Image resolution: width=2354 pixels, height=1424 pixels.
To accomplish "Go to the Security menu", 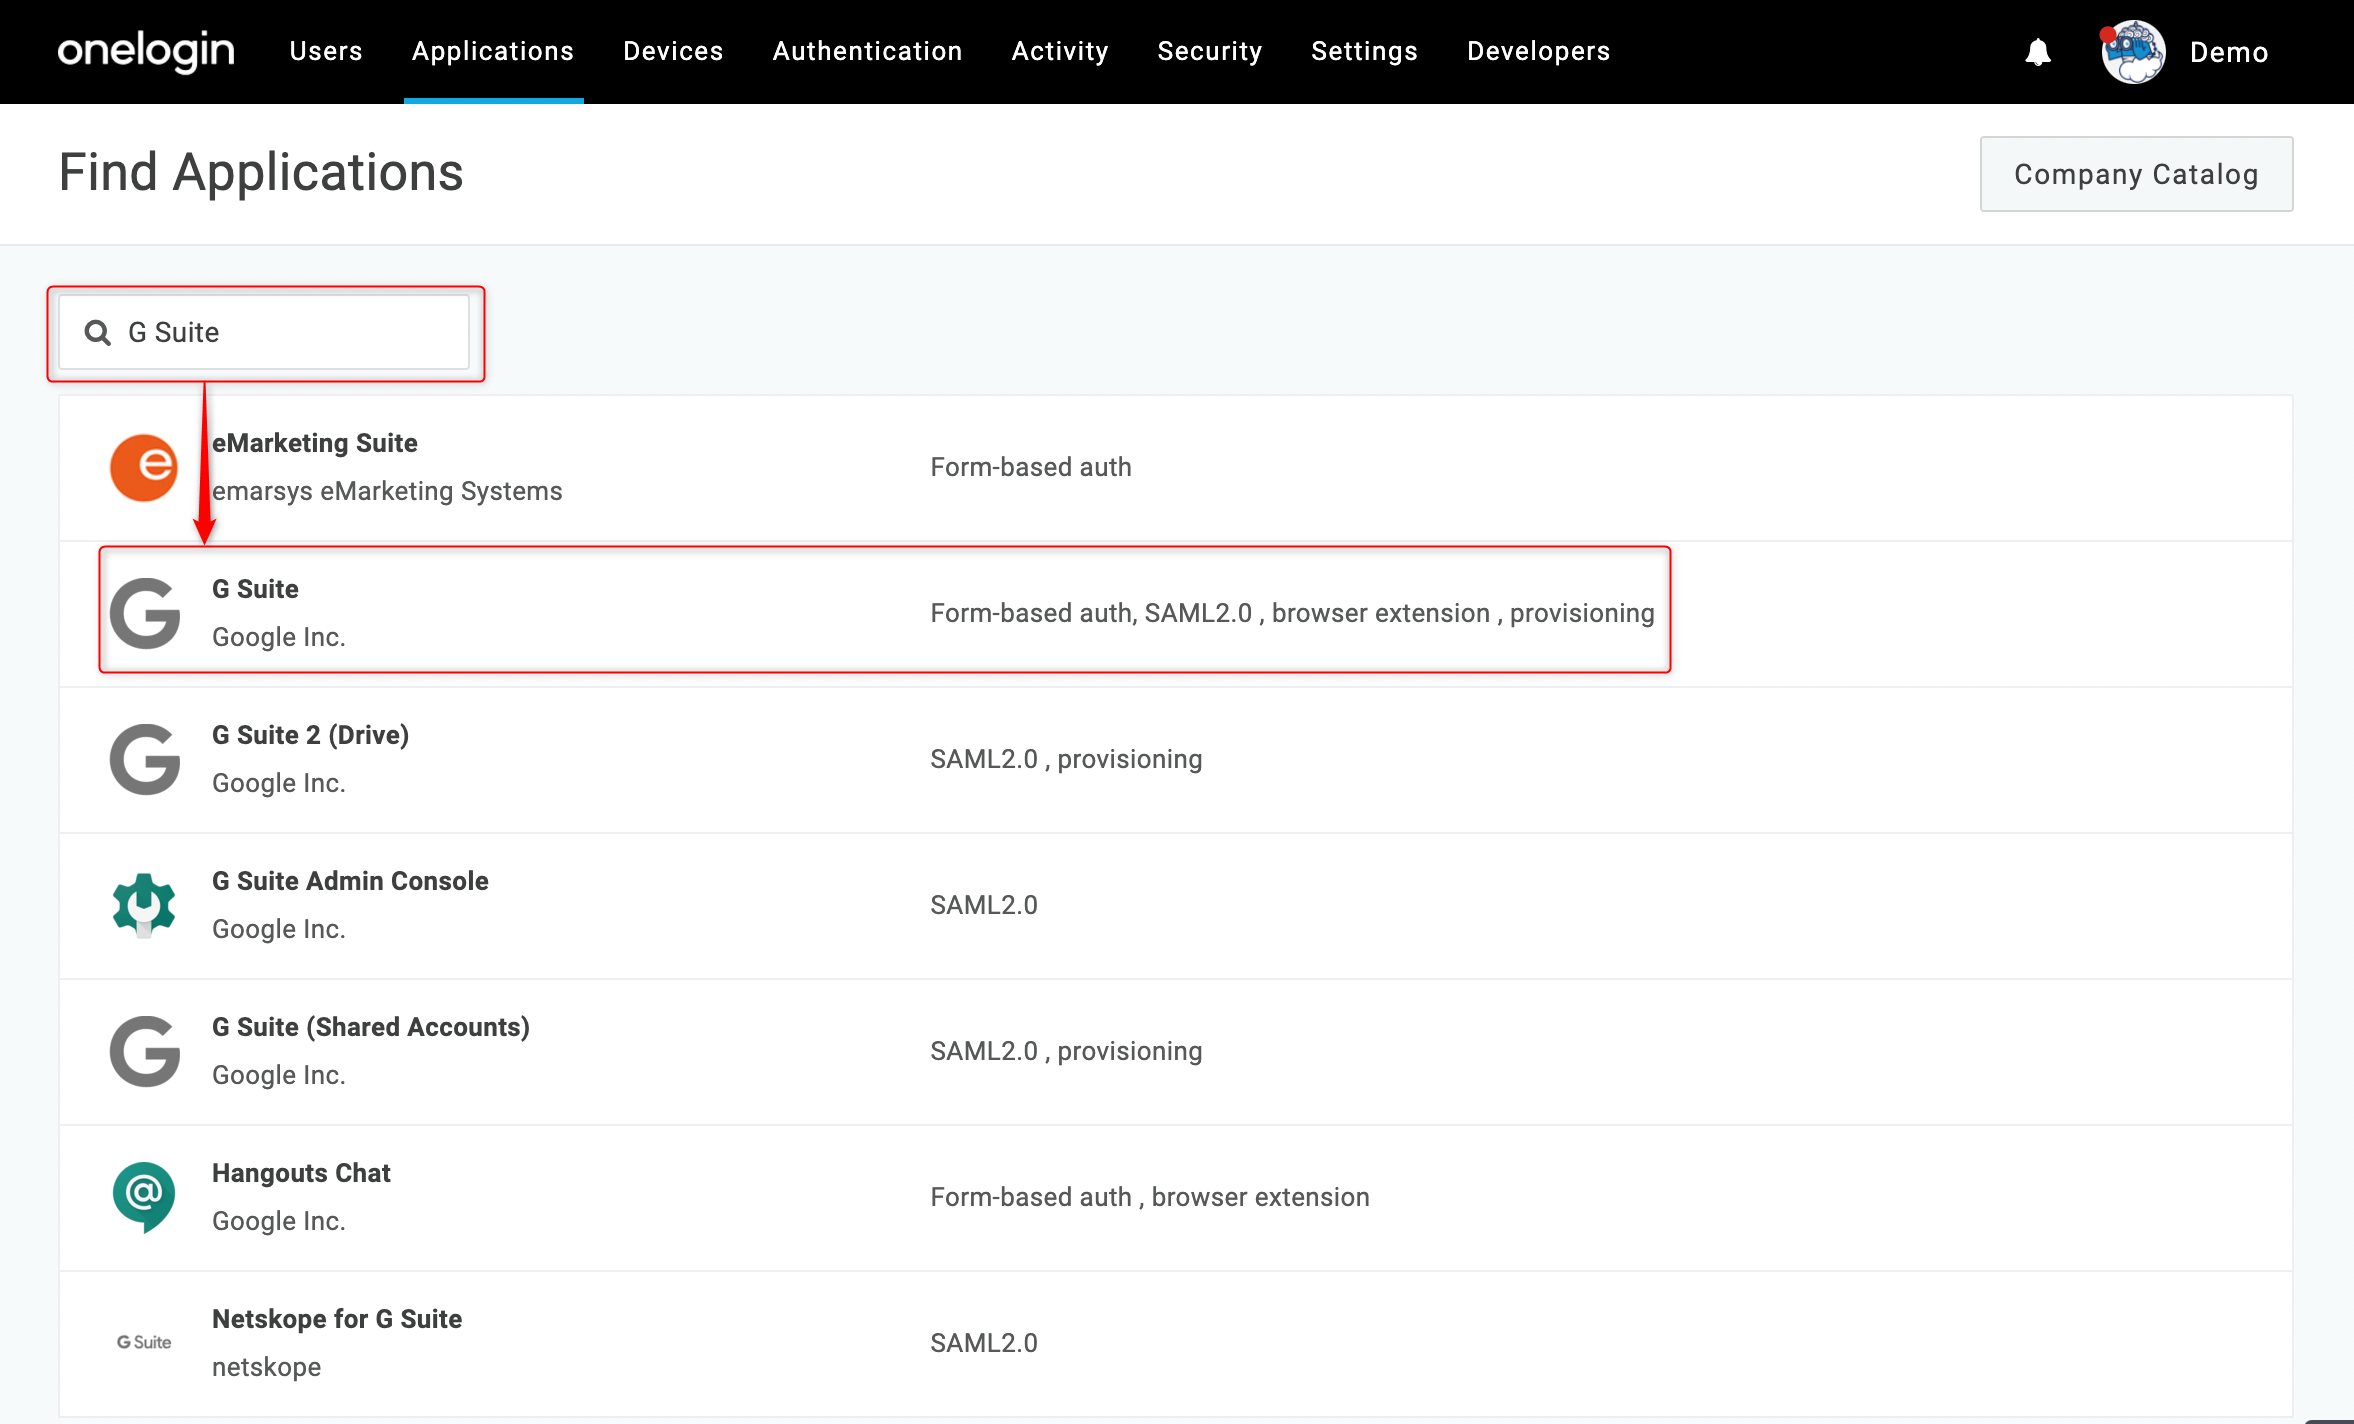I will 1209,51.
